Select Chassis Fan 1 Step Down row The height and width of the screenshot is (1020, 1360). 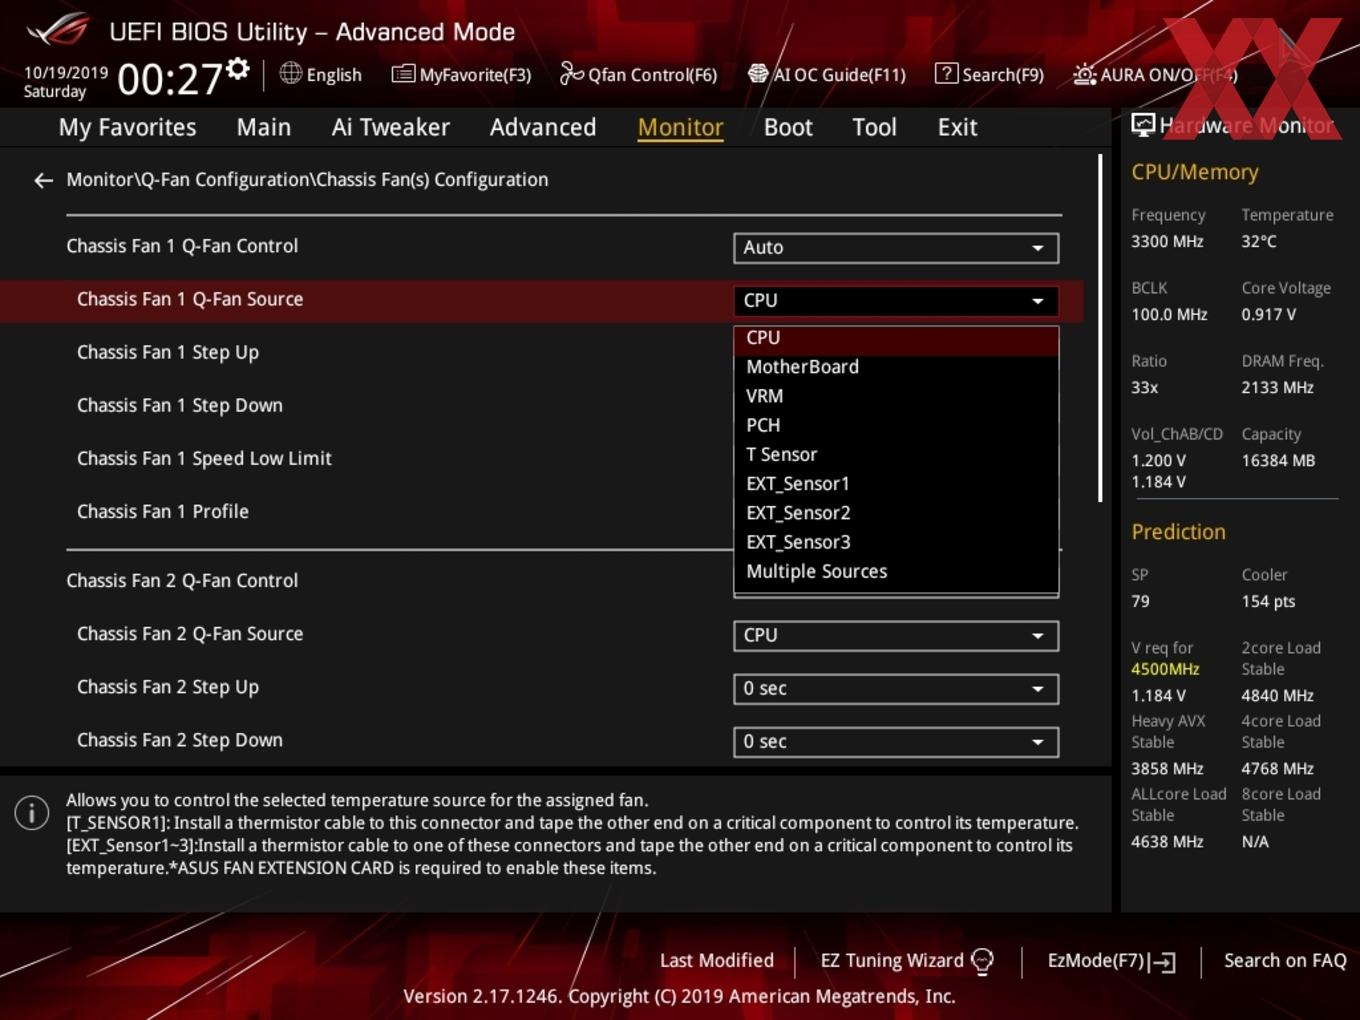click(x=180, y=406)
